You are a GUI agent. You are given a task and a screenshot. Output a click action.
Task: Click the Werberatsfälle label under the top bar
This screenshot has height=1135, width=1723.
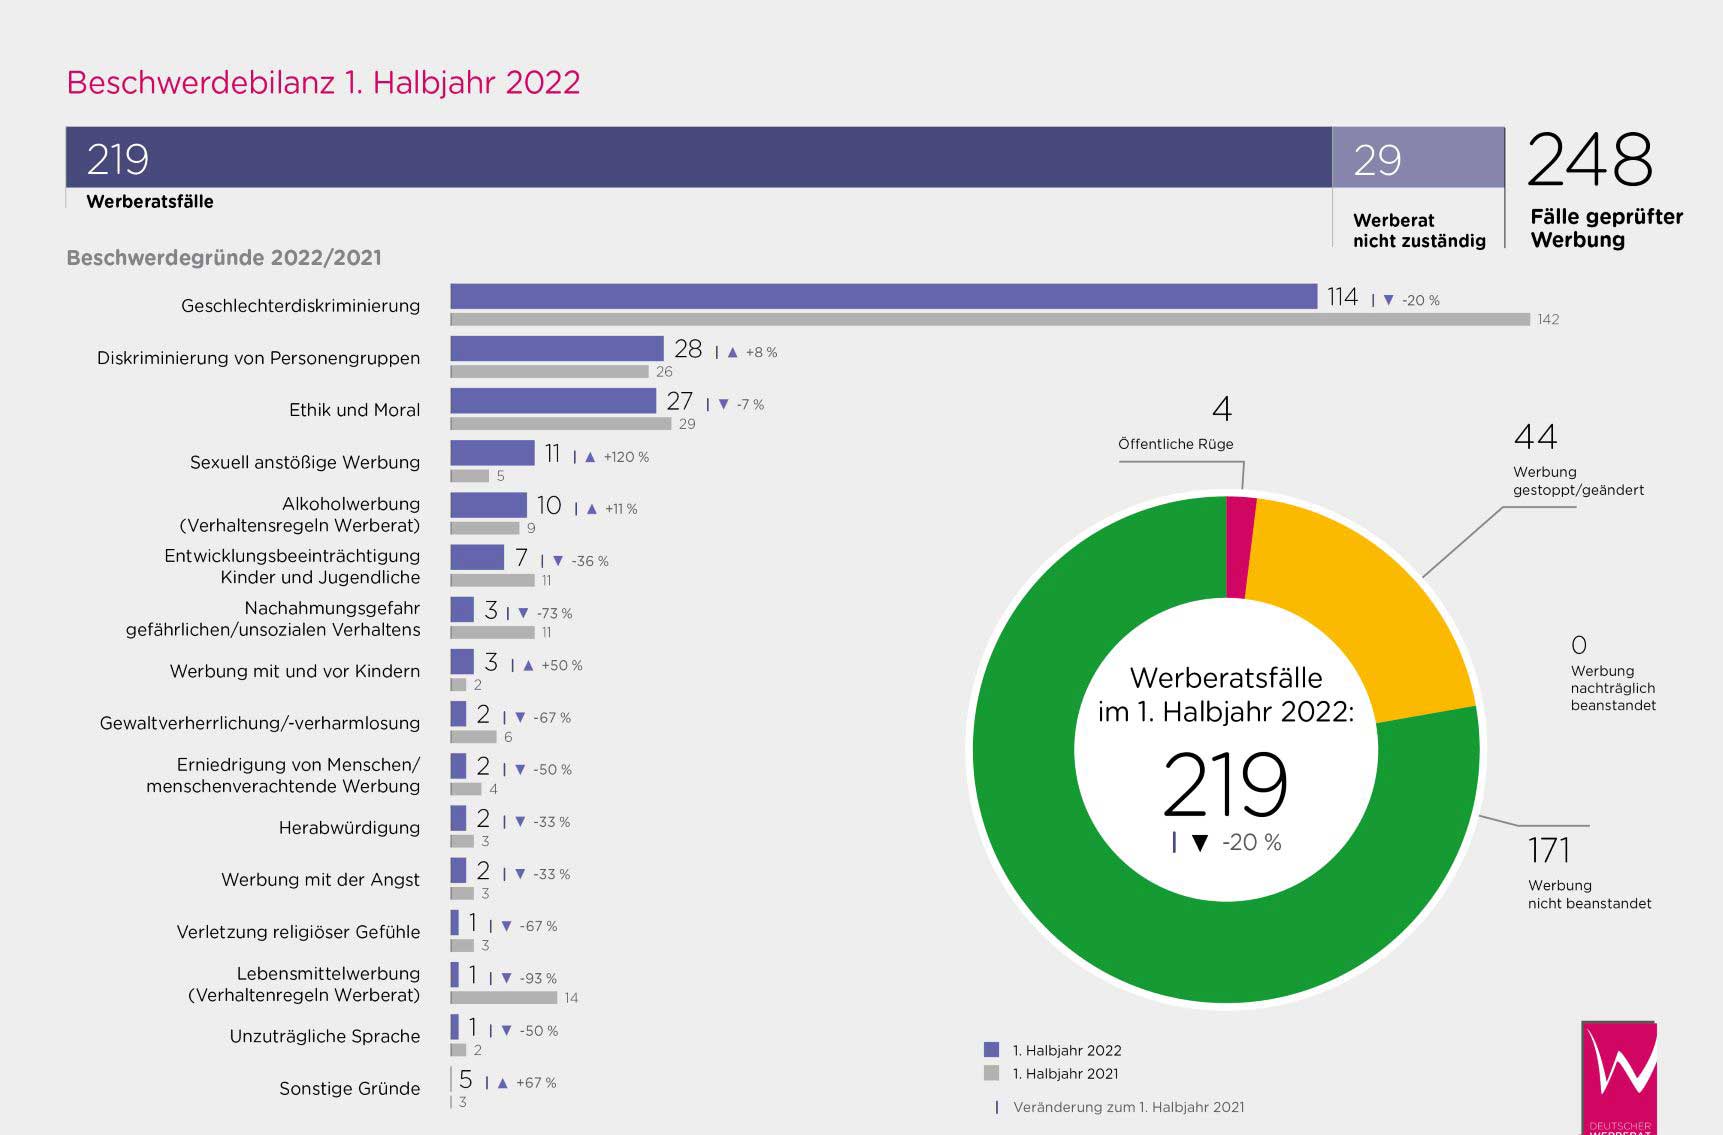[150, 201]
